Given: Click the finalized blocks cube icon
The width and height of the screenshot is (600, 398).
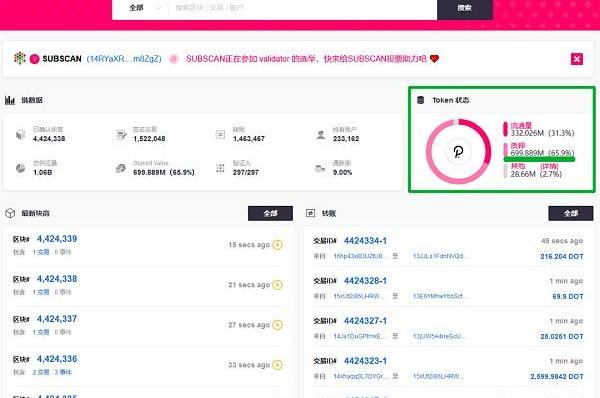Looking at the screenshot, I should click(x=20, y=135).
